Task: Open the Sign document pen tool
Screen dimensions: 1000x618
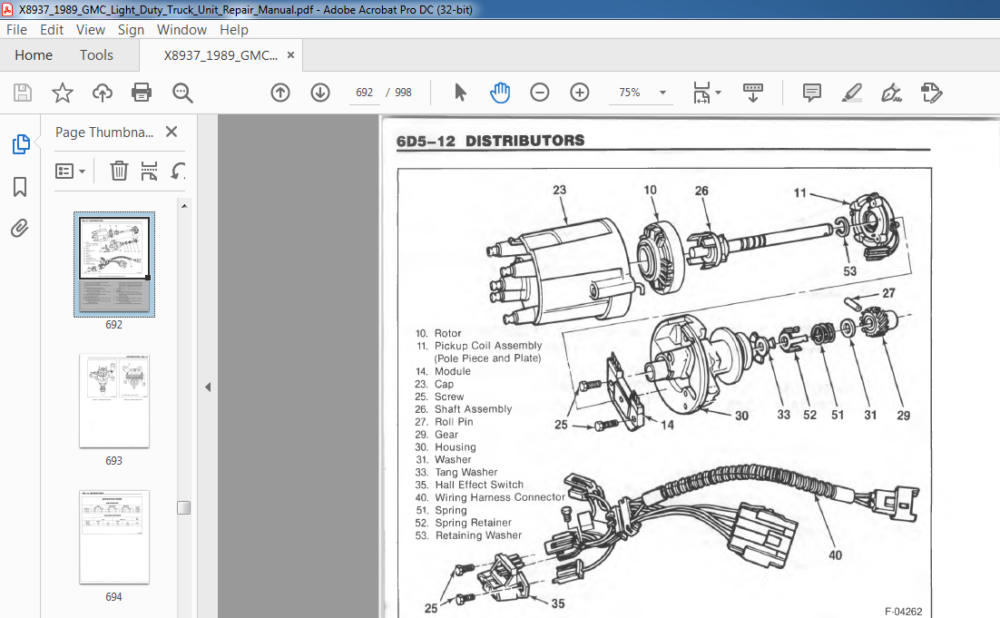Action: pyautogui.click(x=892, y=92)
